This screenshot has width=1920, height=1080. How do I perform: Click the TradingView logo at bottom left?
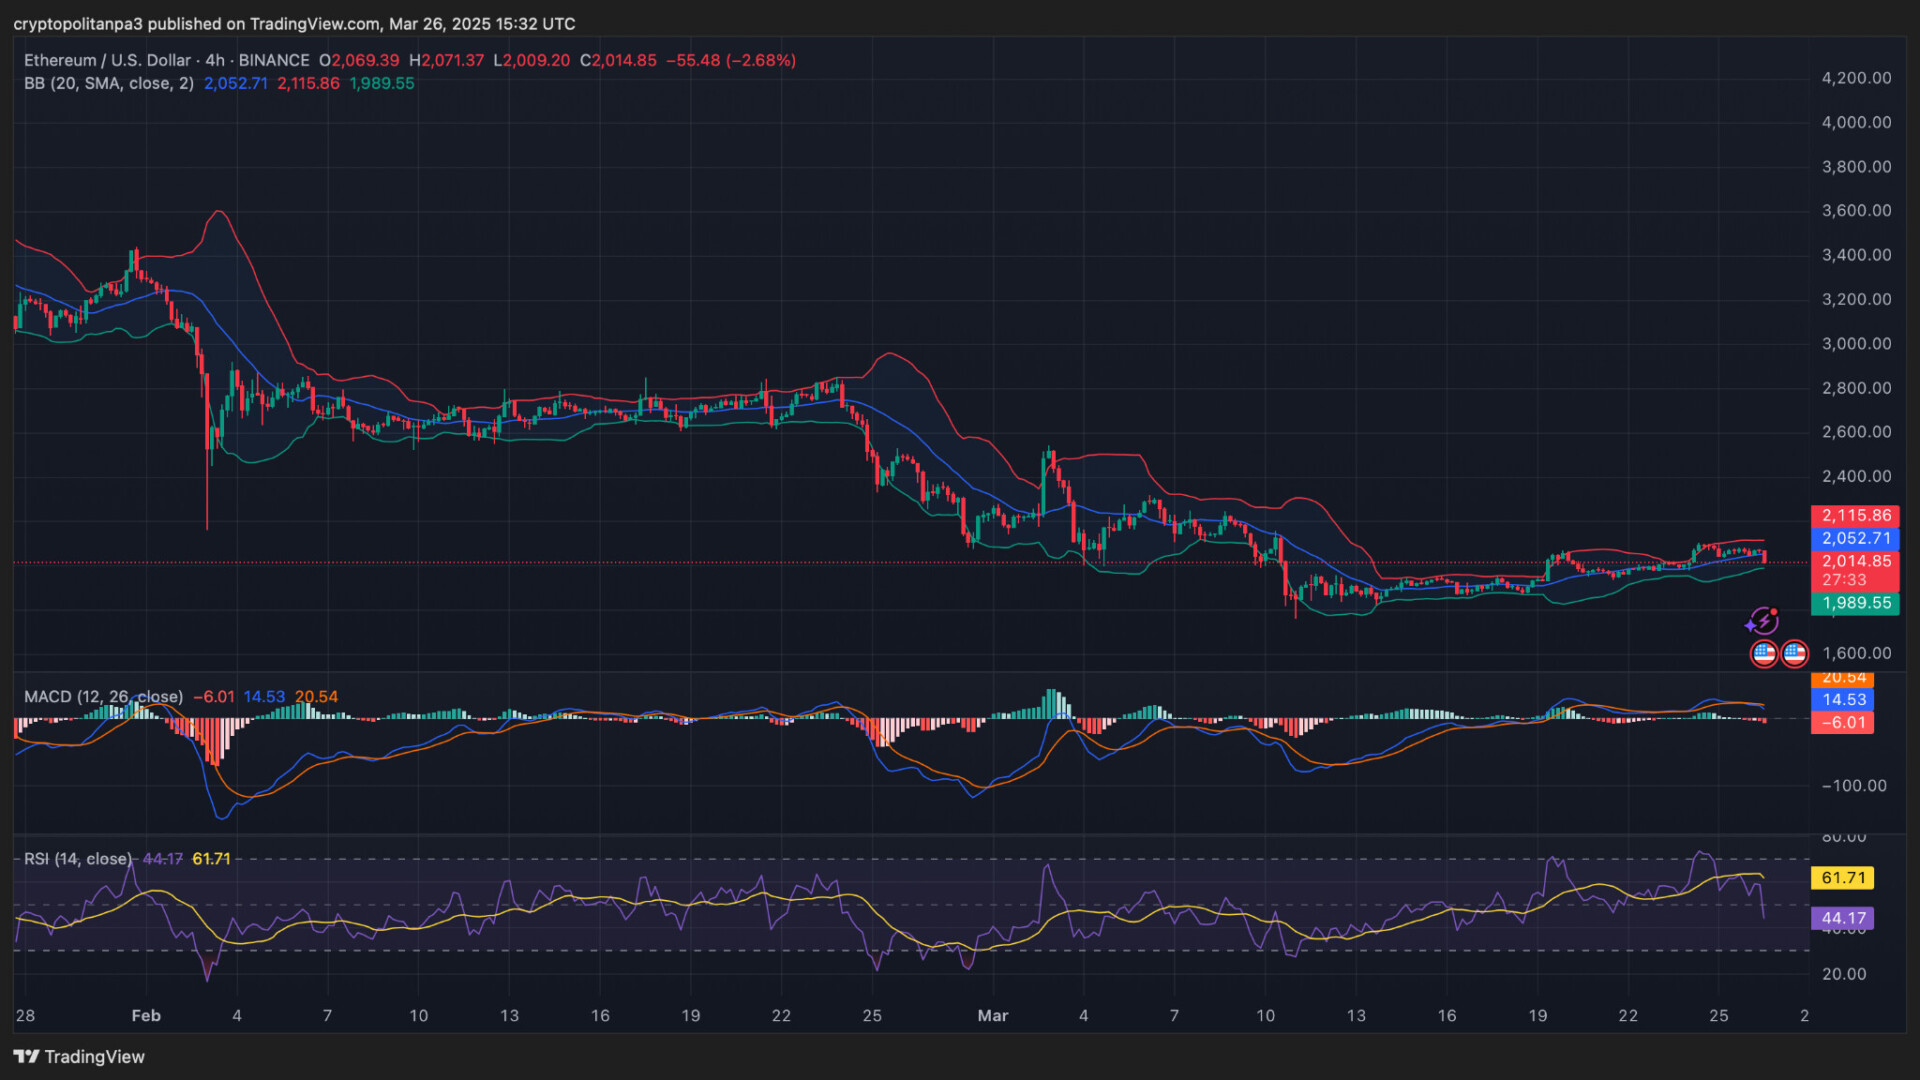[x=79, y=1057]
